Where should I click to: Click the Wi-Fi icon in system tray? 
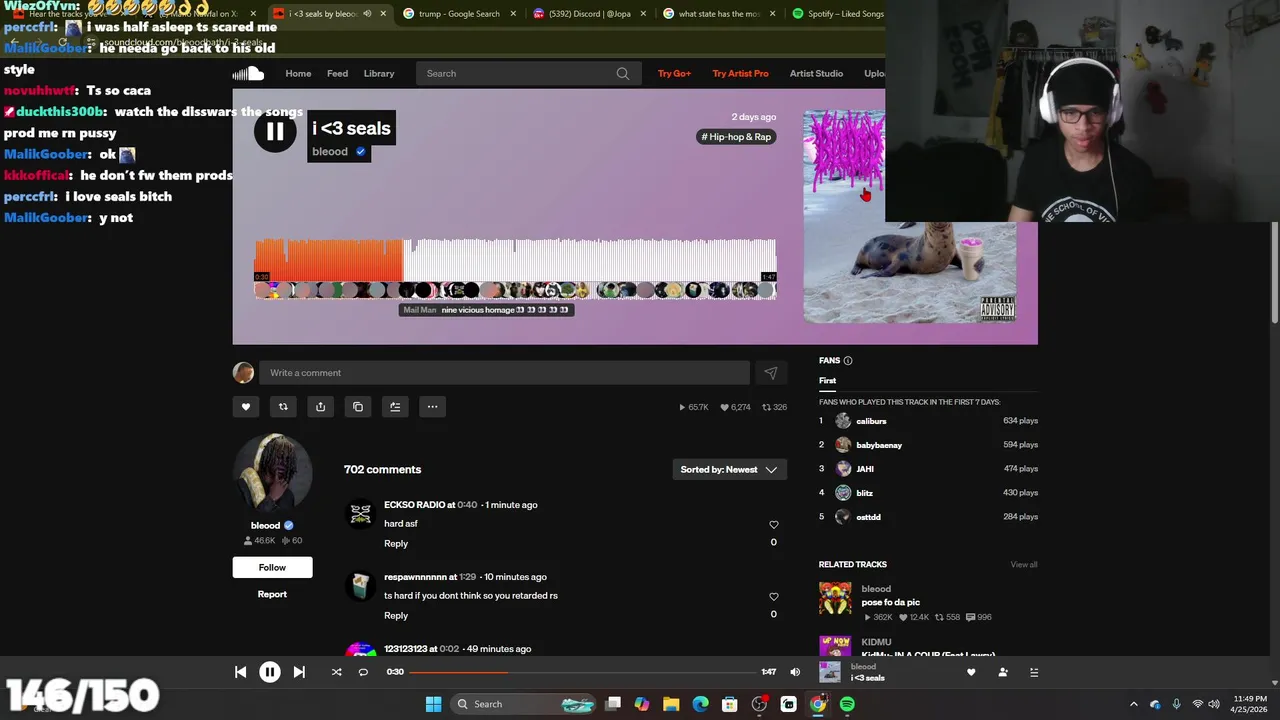[x=1197, y=704]
